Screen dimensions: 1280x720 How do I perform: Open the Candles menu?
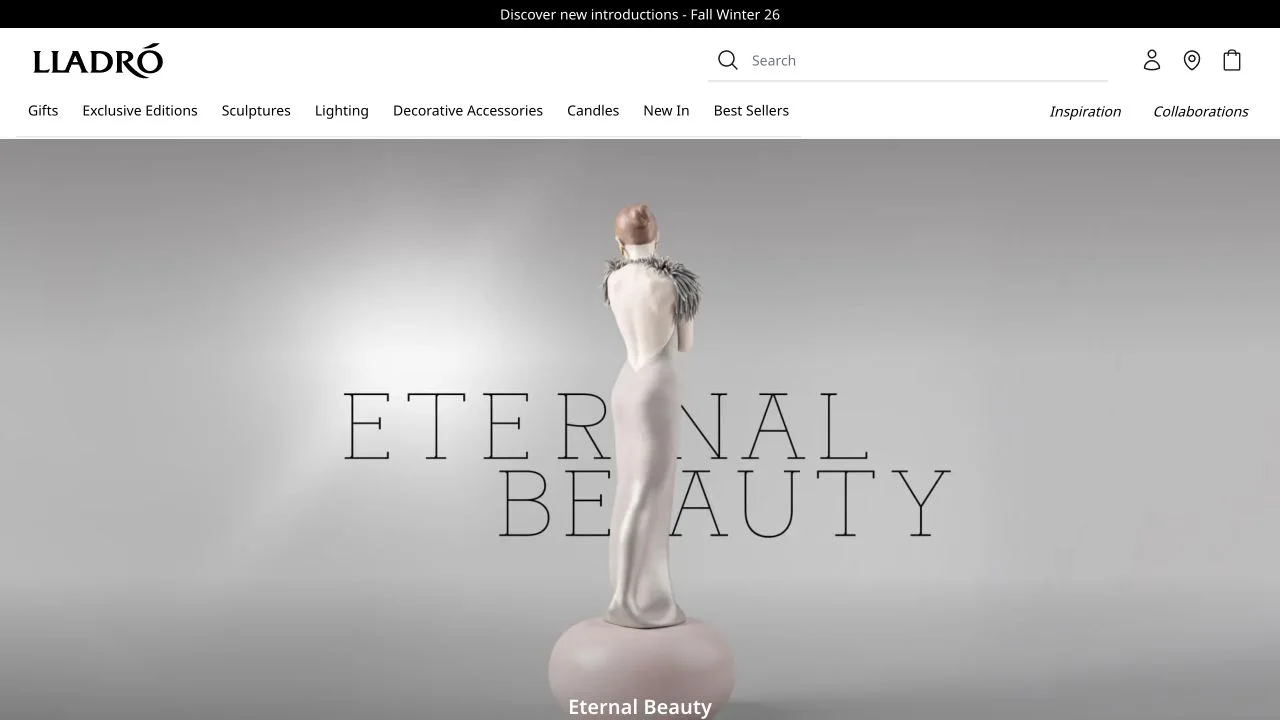point(593,111)
